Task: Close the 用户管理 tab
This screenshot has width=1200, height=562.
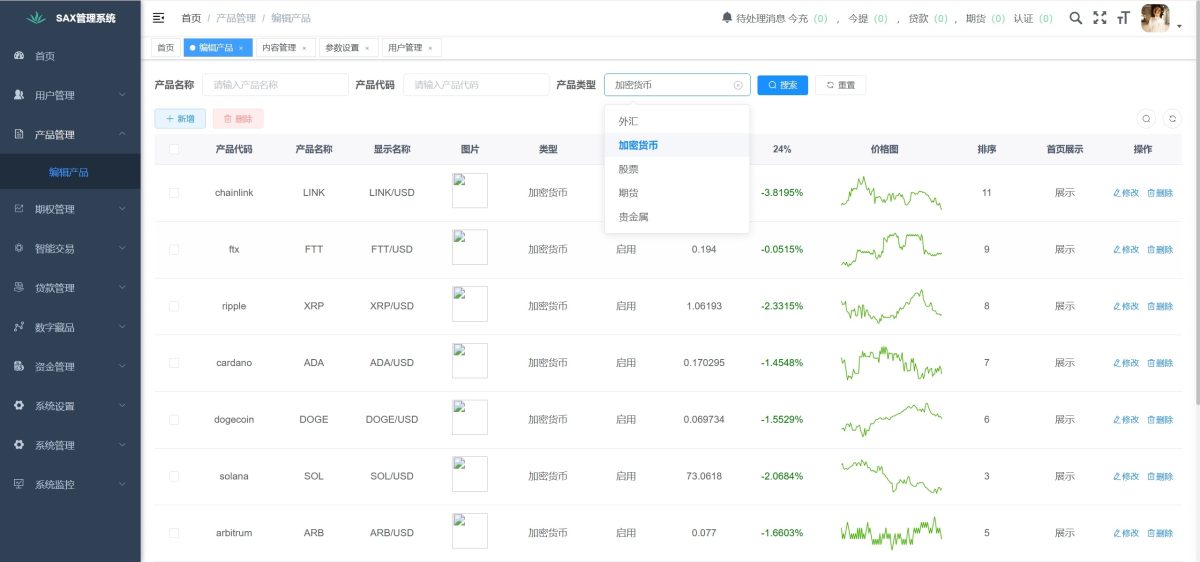Action: click(x=430, y=48)
